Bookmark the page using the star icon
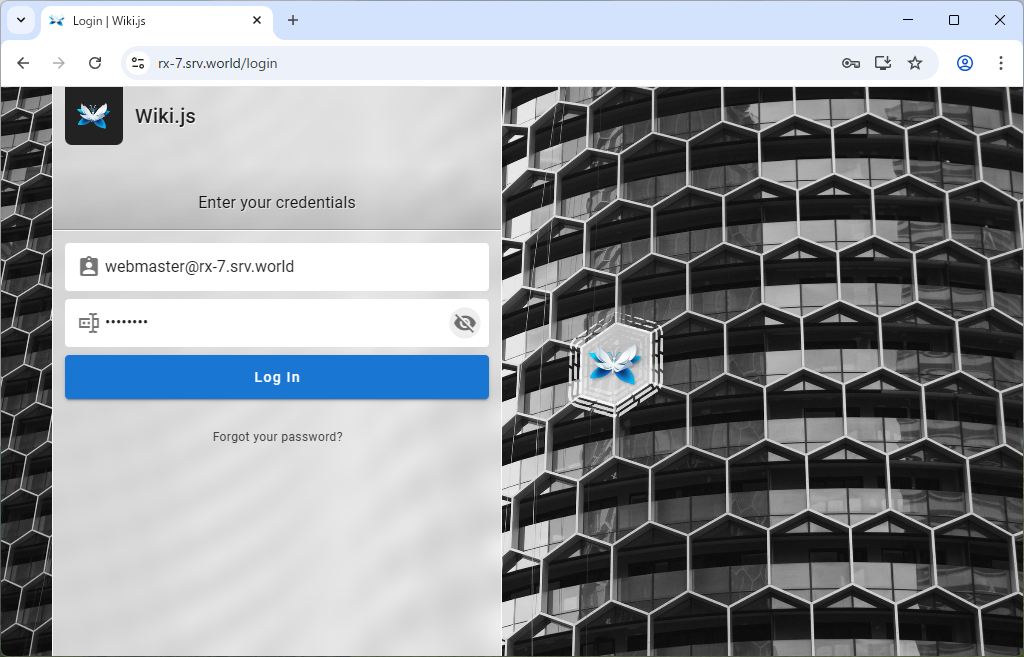This screenshot has width=1024, height=657. (x=915, y=62)
